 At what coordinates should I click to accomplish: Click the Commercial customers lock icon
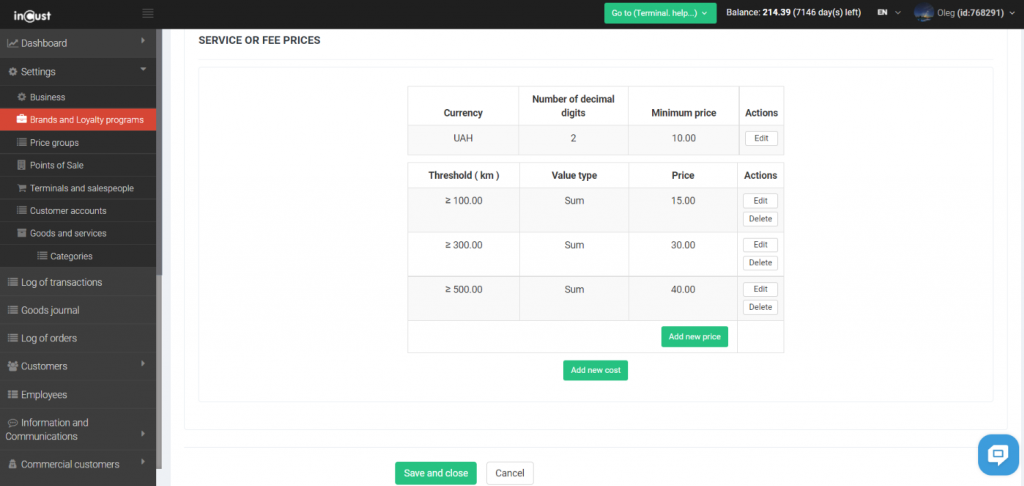[13, 464]
